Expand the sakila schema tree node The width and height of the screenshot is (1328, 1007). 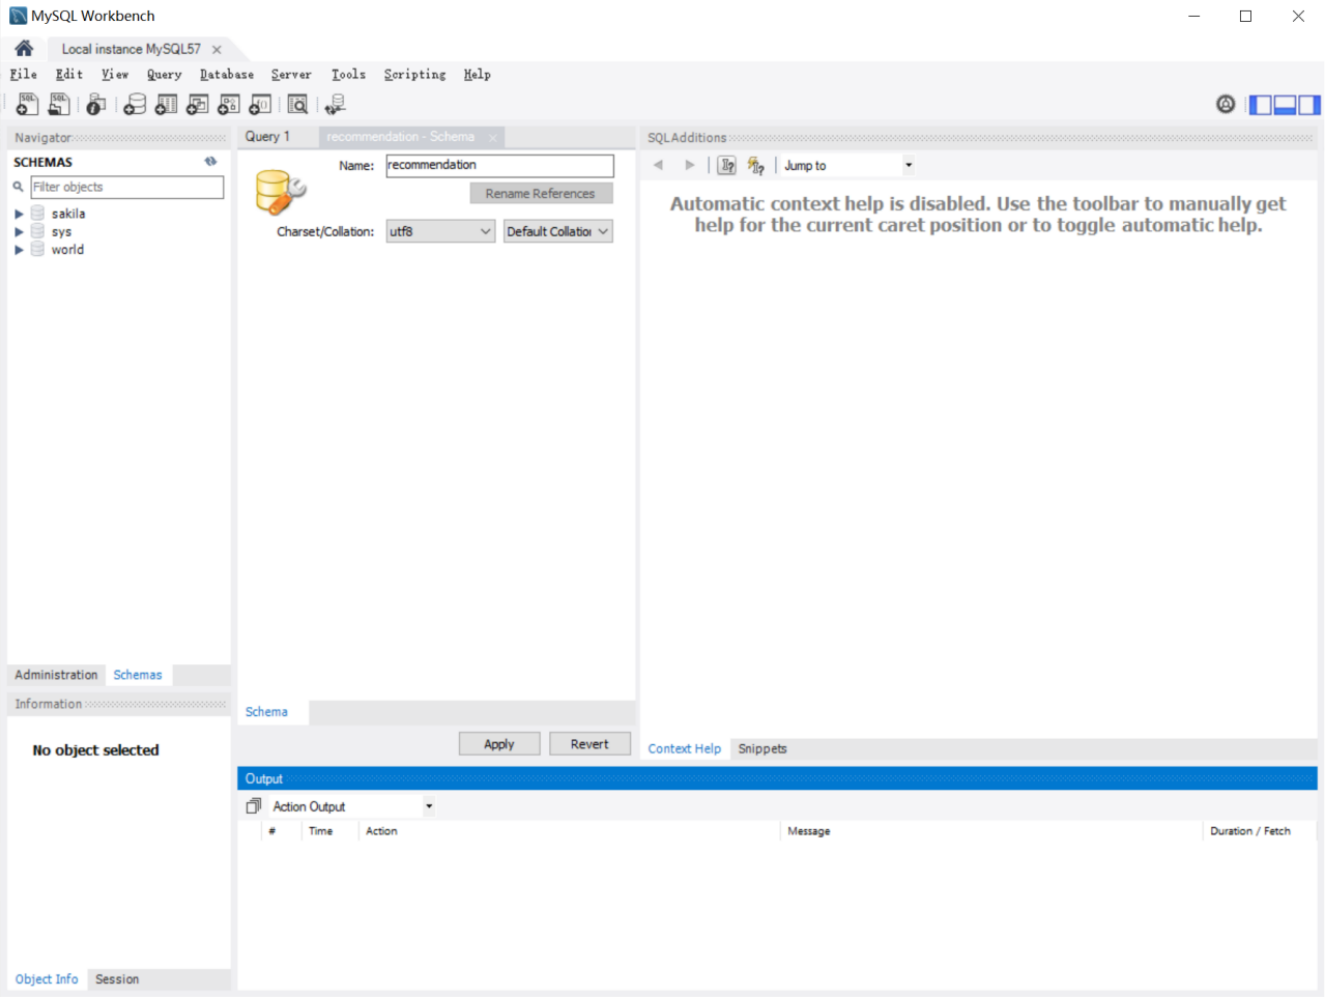tap(18, 214)
